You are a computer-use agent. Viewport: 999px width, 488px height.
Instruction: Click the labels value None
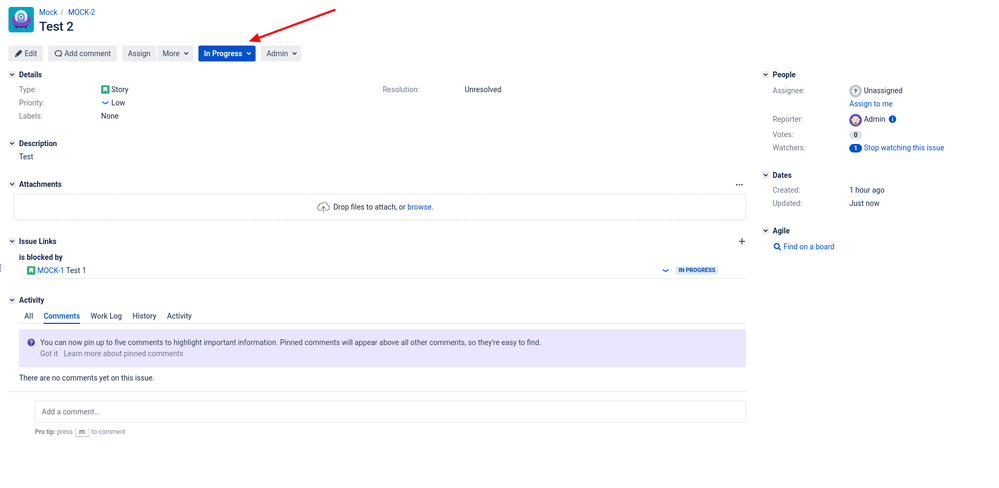coord(110,116)
